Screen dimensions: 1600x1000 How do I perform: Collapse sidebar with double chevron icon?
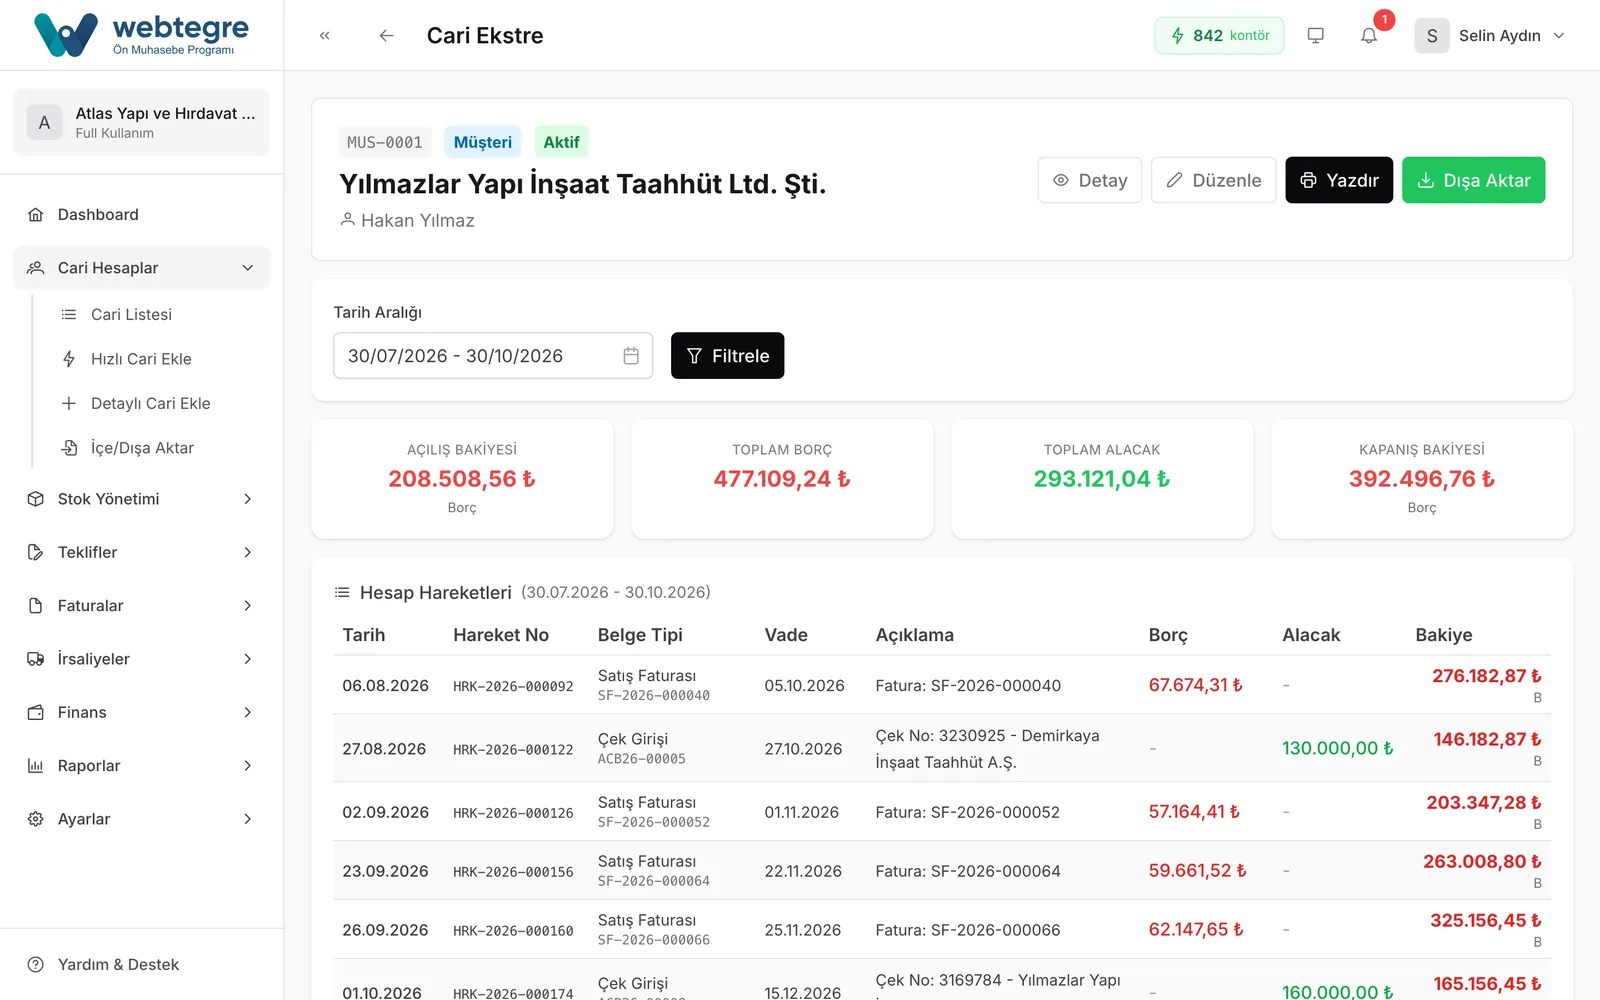324,35
